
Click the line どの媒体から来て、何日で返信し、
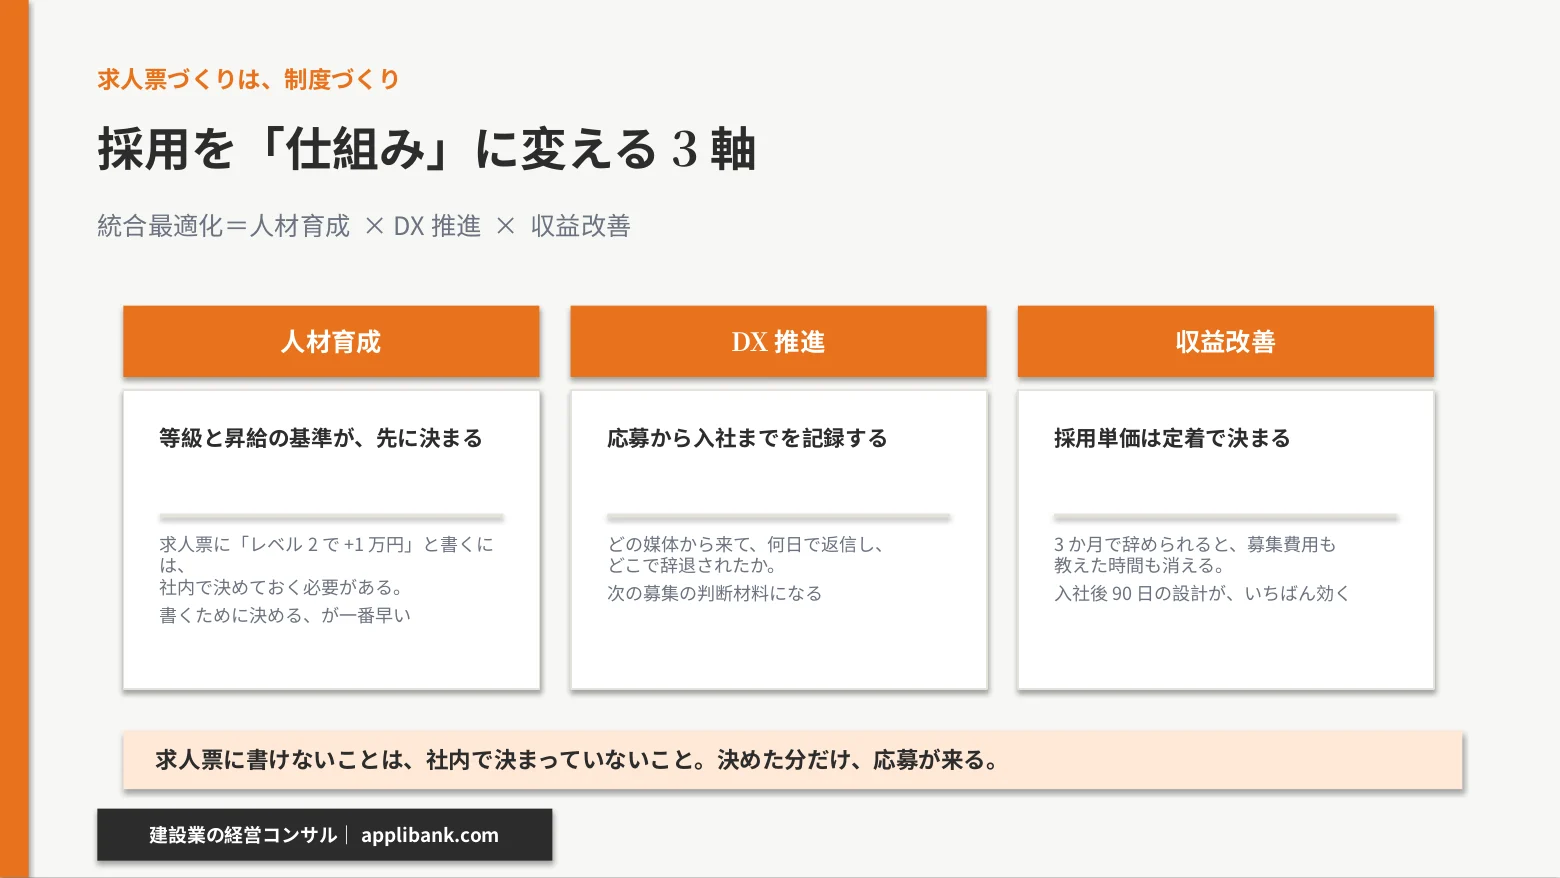pyautogui.click(x=746, y=544)
